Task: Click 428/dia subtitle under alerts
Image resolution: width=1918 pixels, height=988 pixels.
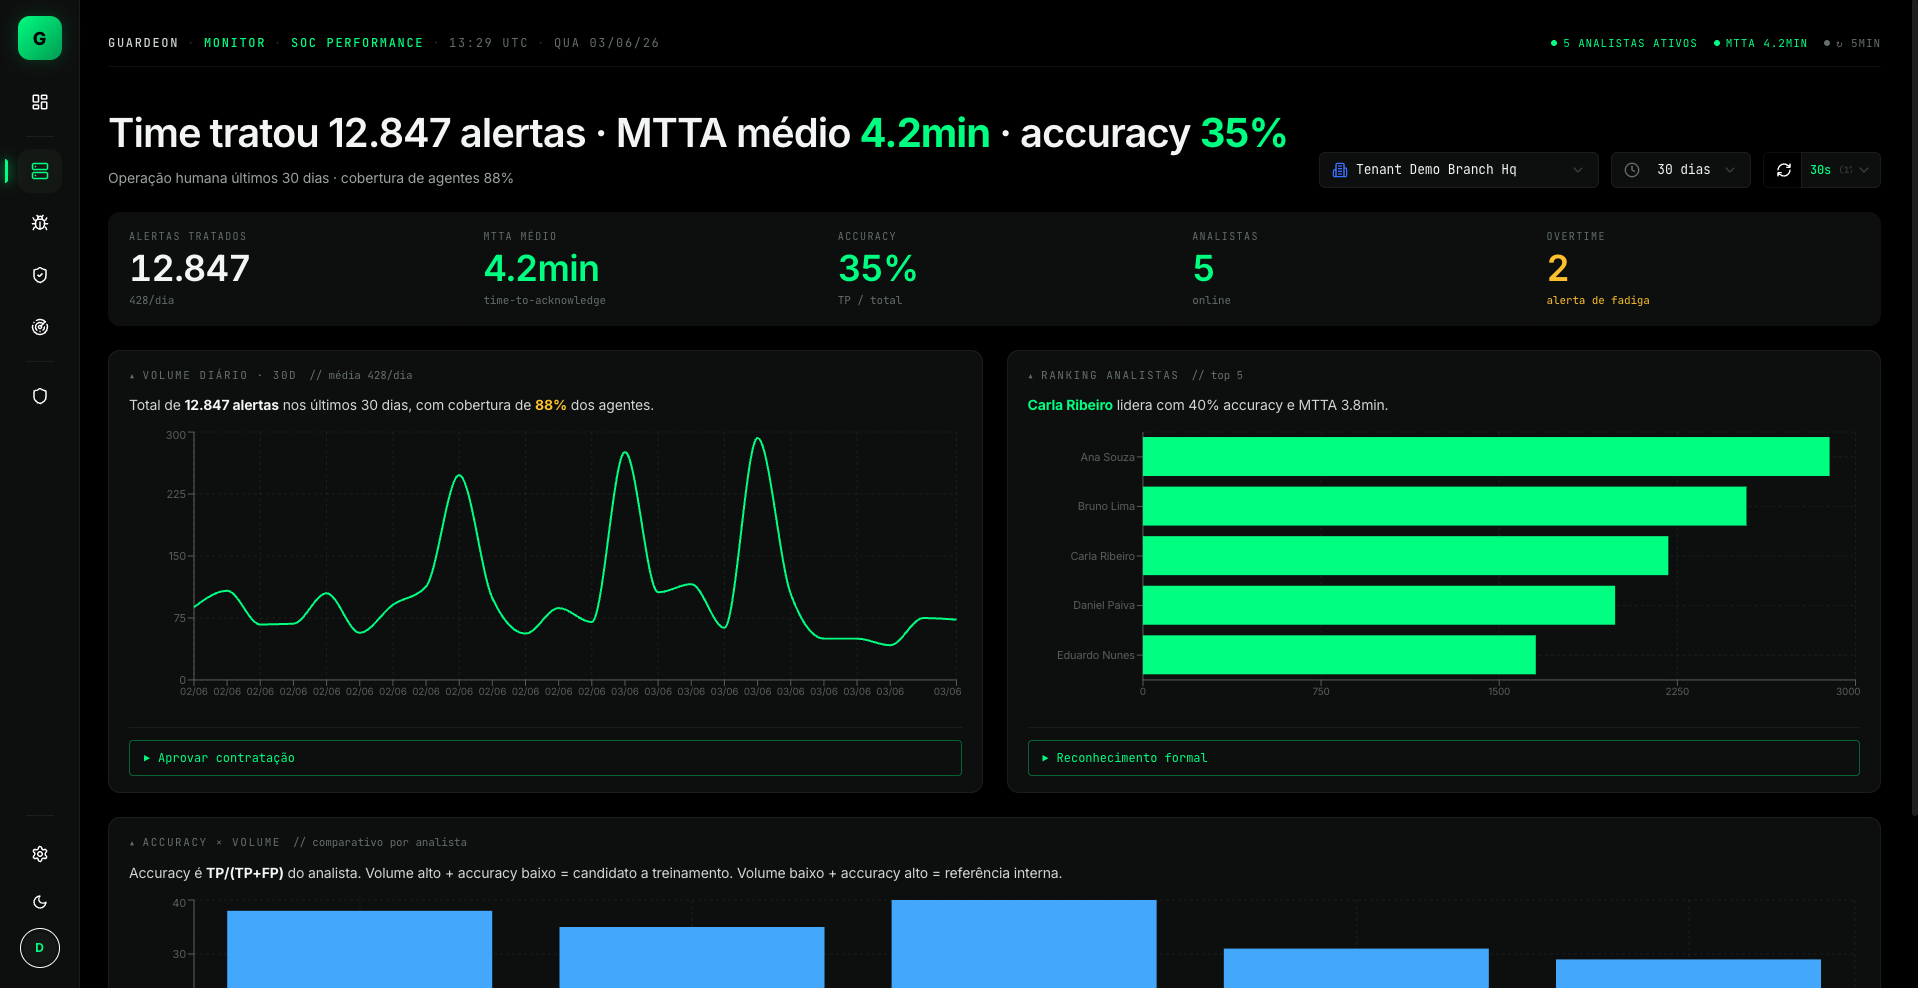Action: (152, 300)
